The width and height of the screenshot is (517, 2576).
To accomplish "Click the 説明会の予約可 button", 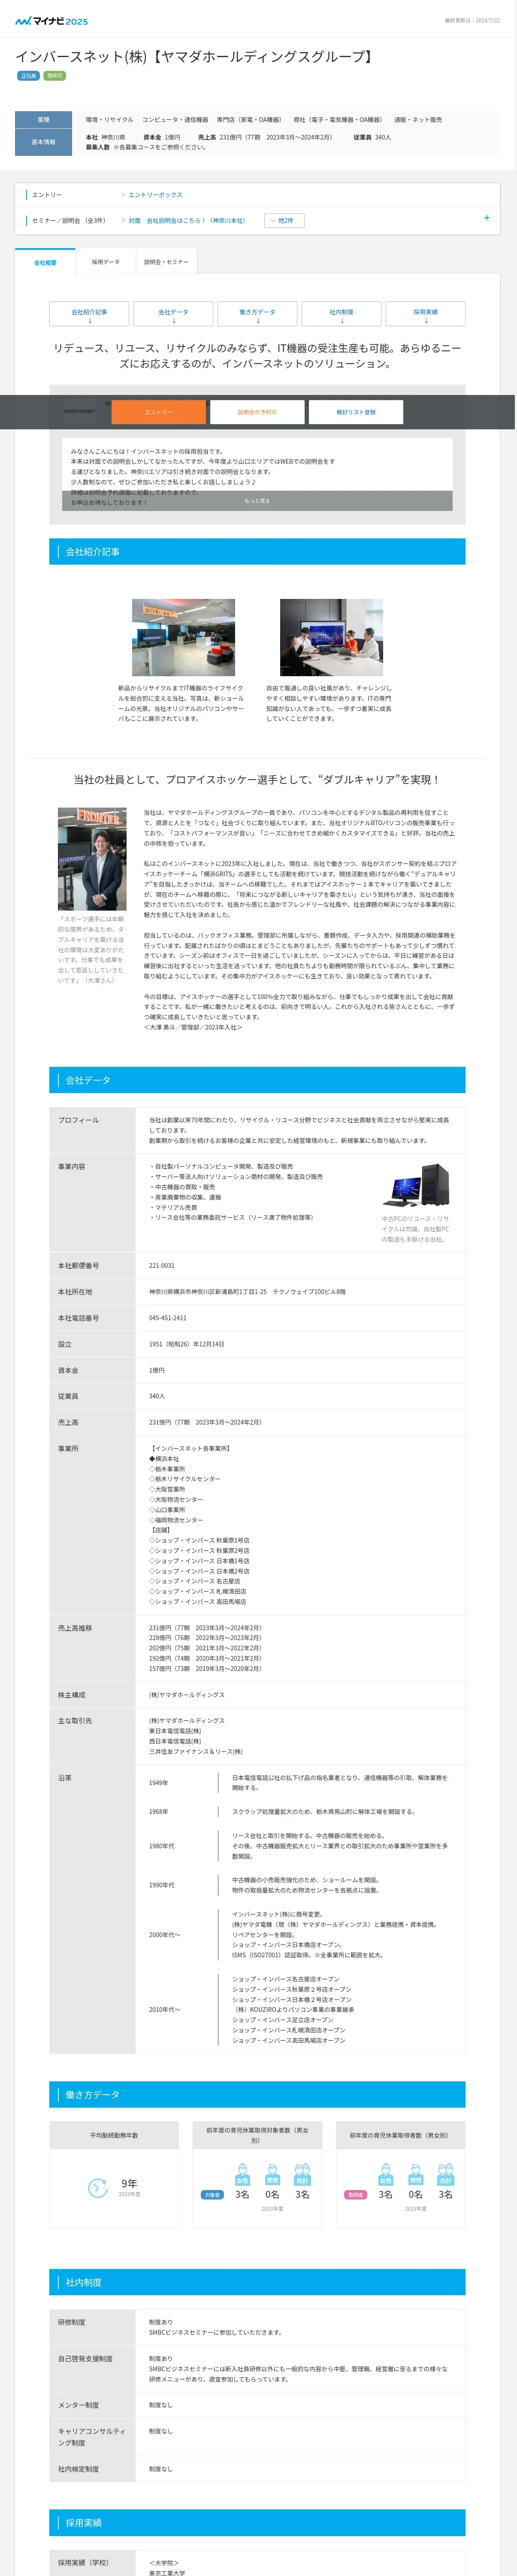I will click(257, 412).
